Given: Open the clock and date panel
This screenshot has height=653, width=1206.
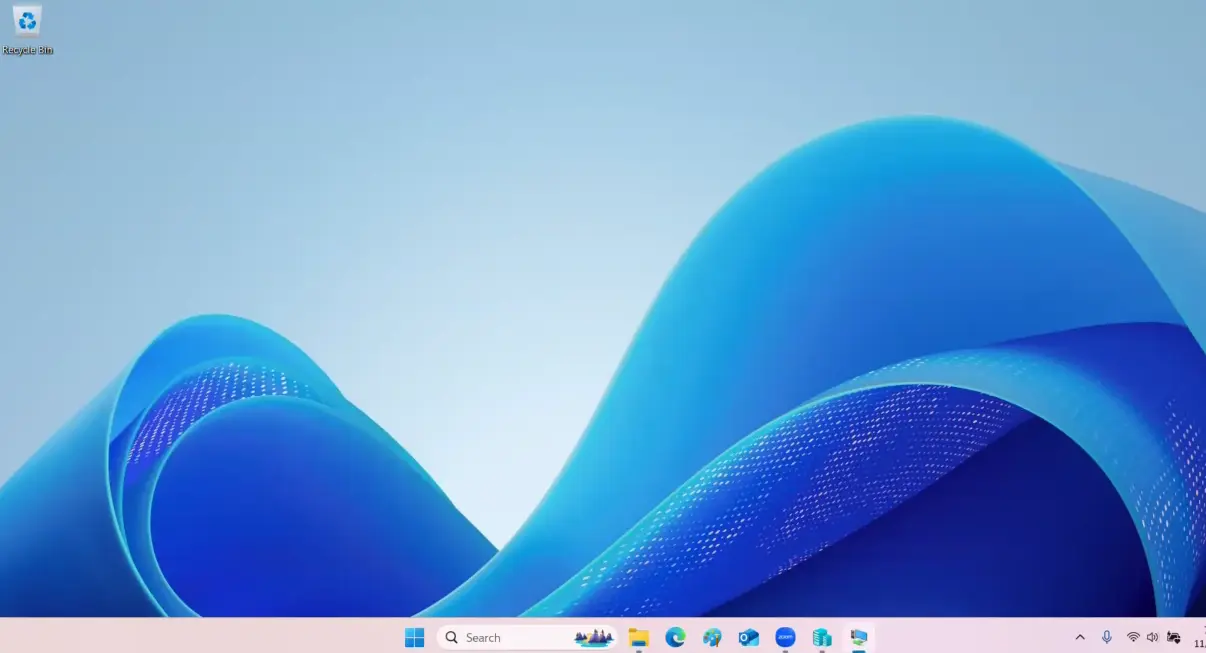Looking at the screenshot, I should 1199,638.
